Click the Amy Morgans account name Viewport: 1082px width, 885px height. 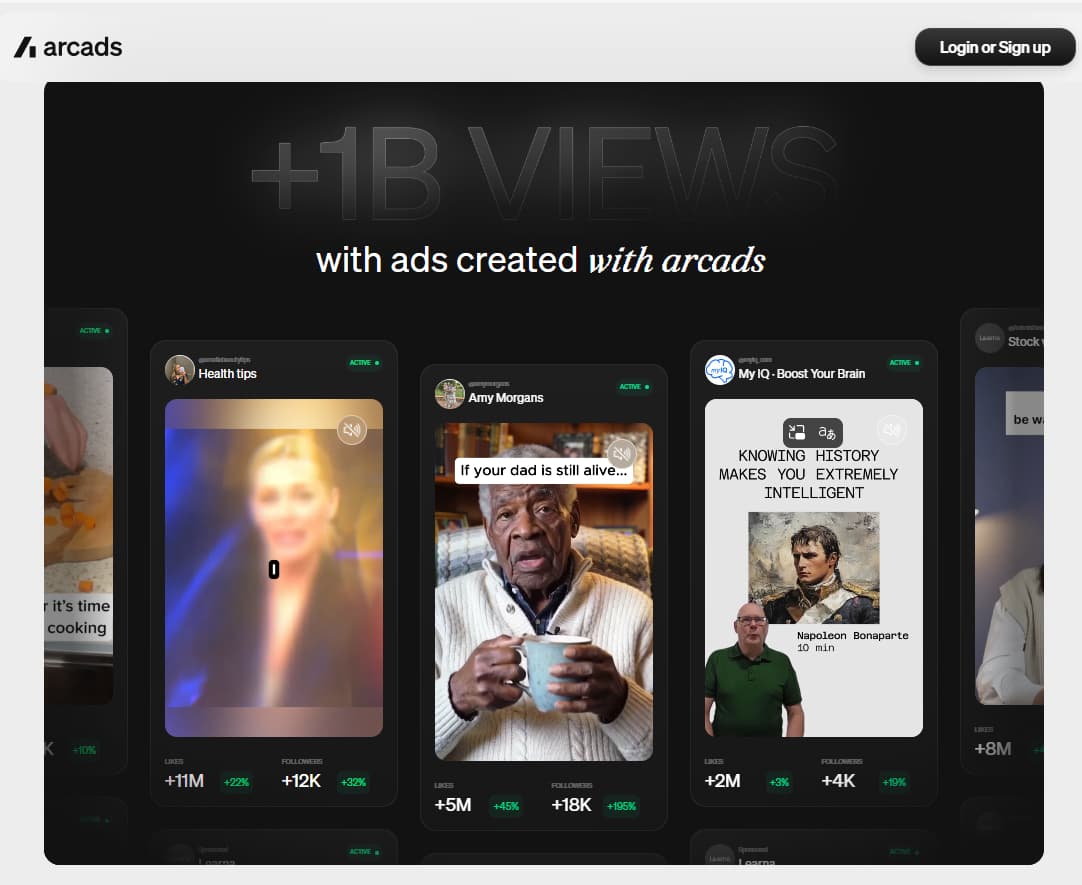point(506,398)
